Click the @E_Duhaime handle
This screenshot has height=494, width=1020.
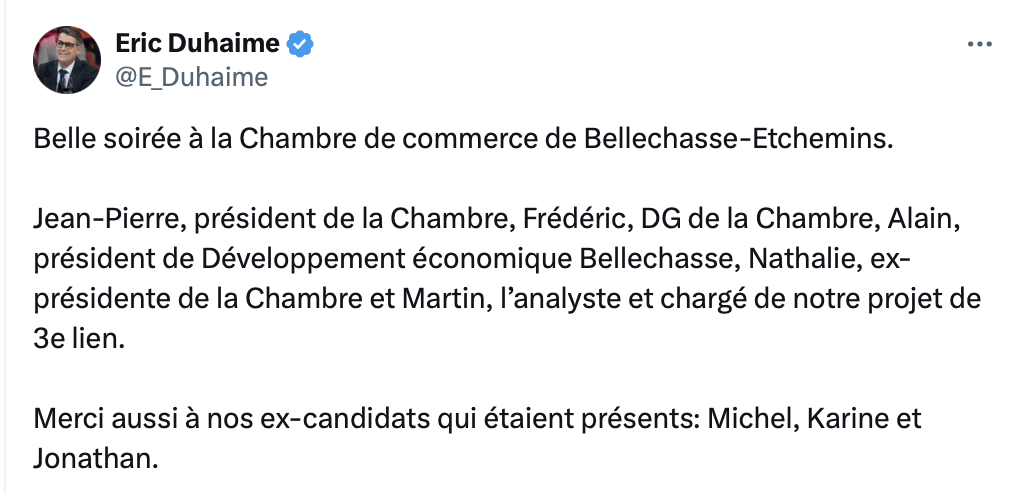[x=192, y=77]
